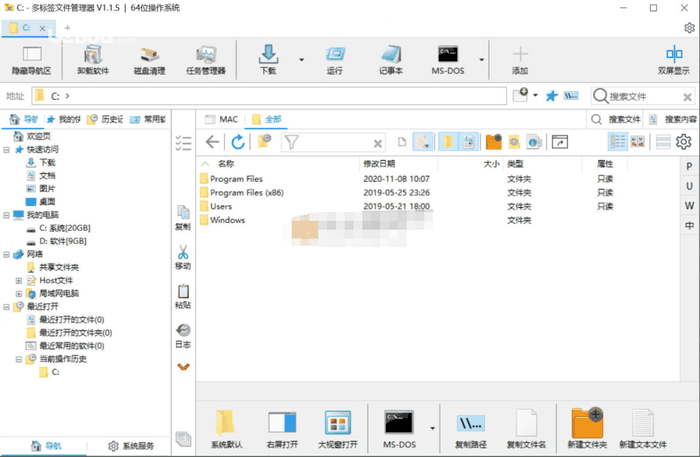Open the 日志 log icon
The image size is (700, 457).
[183, 336]
